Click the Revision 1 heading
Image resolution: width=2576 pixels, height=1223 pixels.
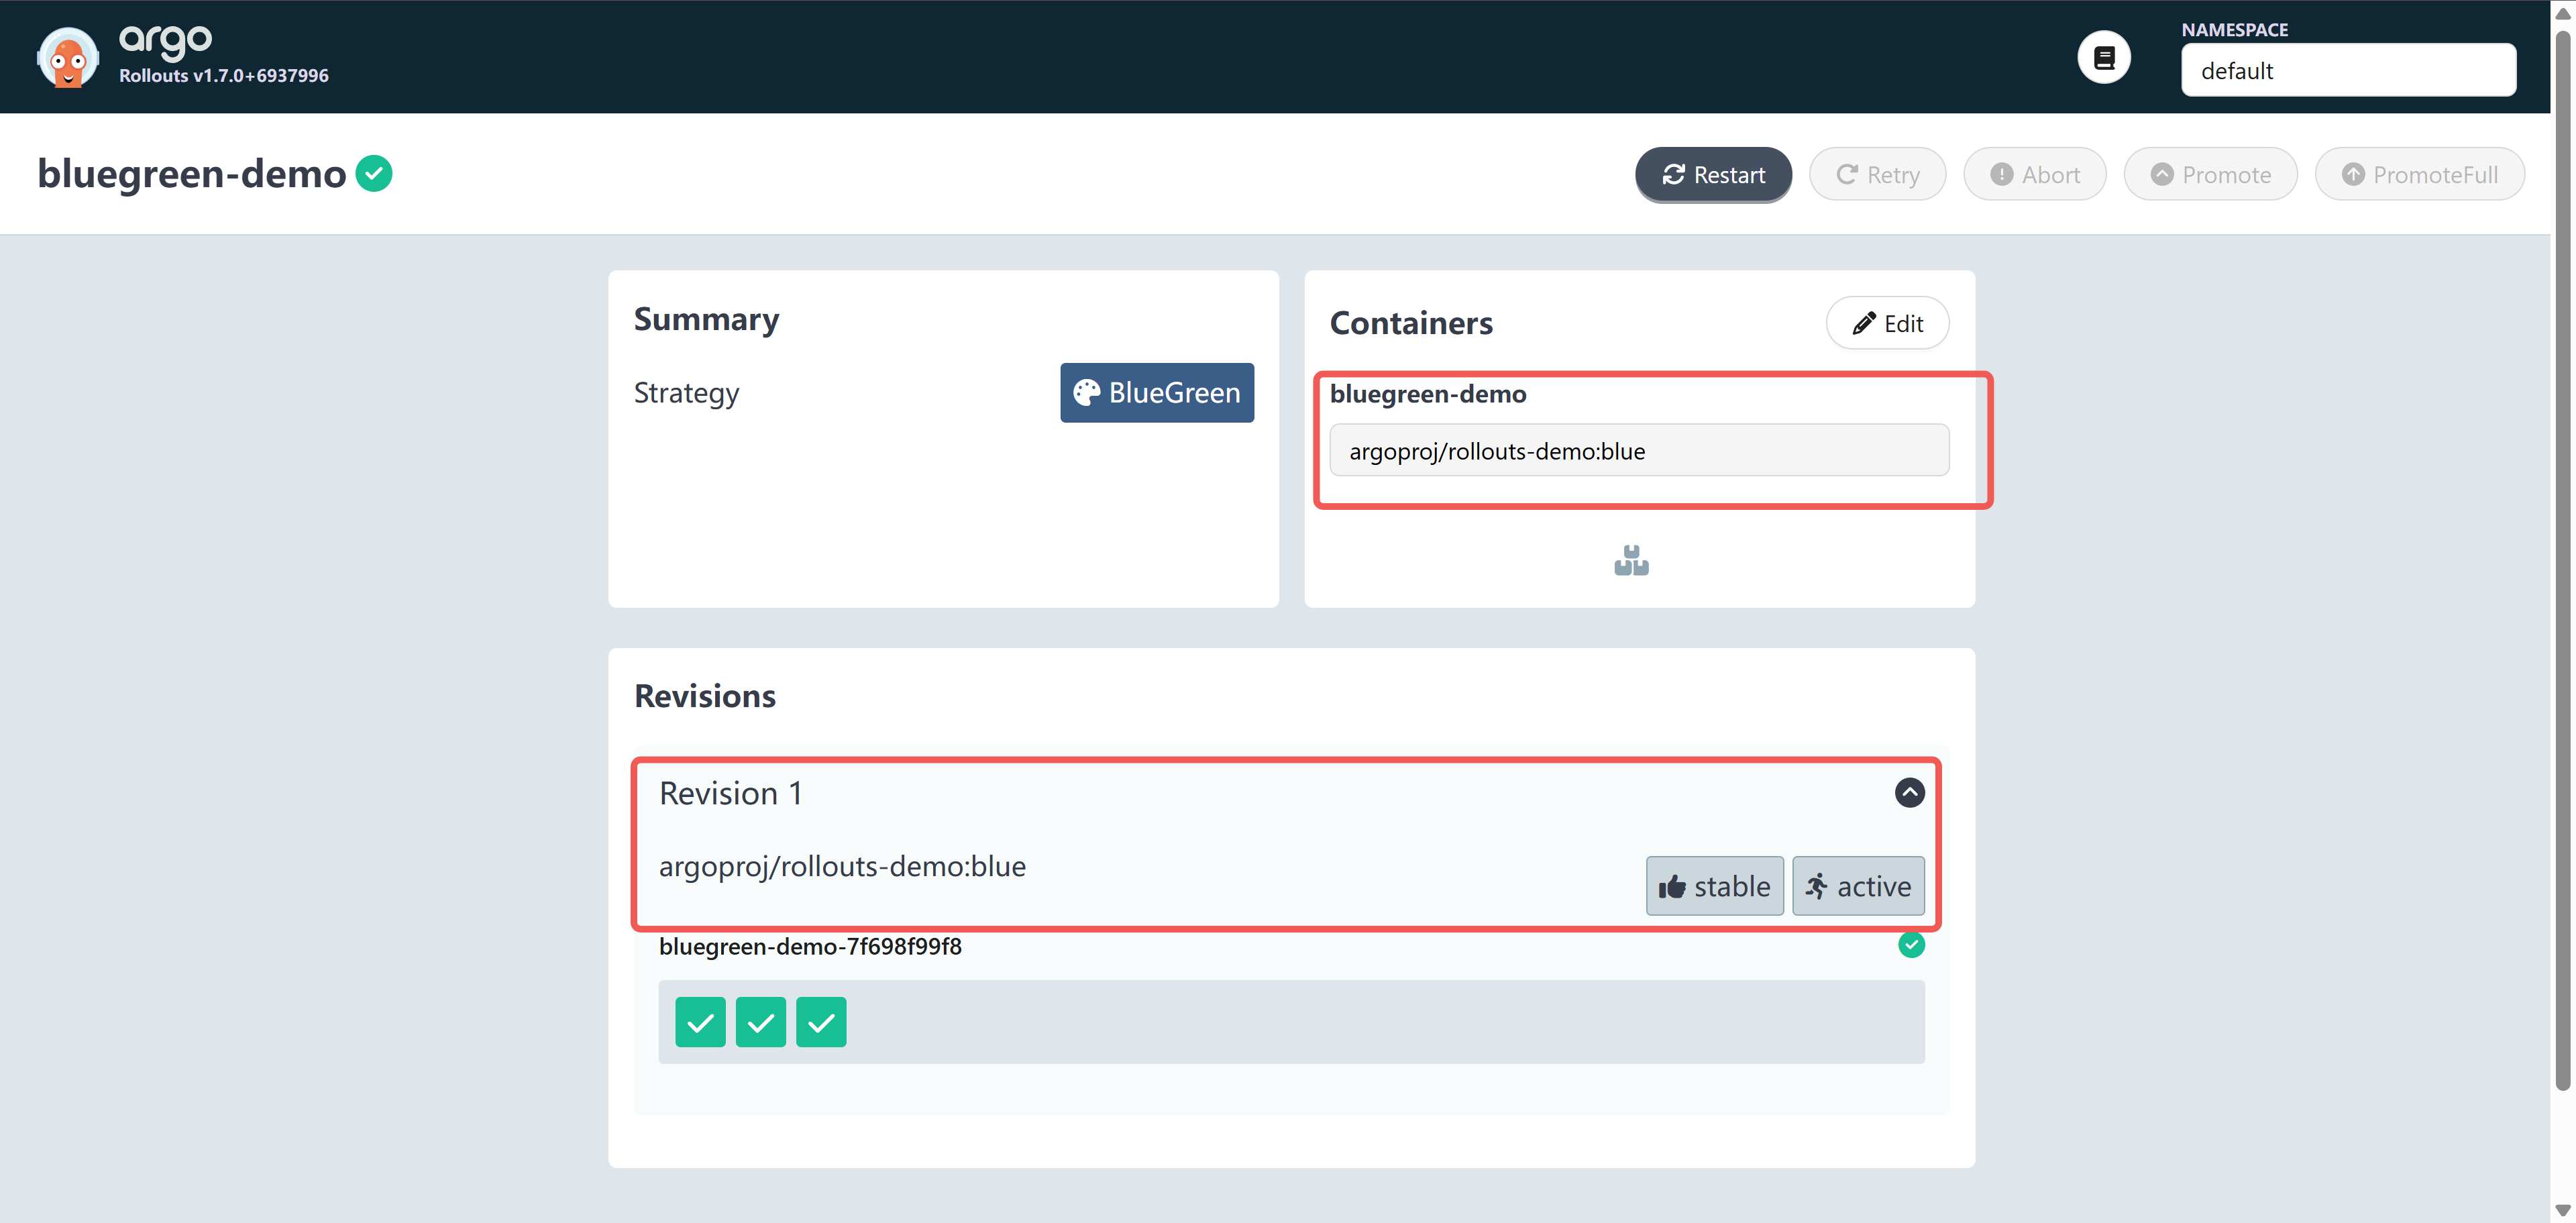[x=730, y=793]
